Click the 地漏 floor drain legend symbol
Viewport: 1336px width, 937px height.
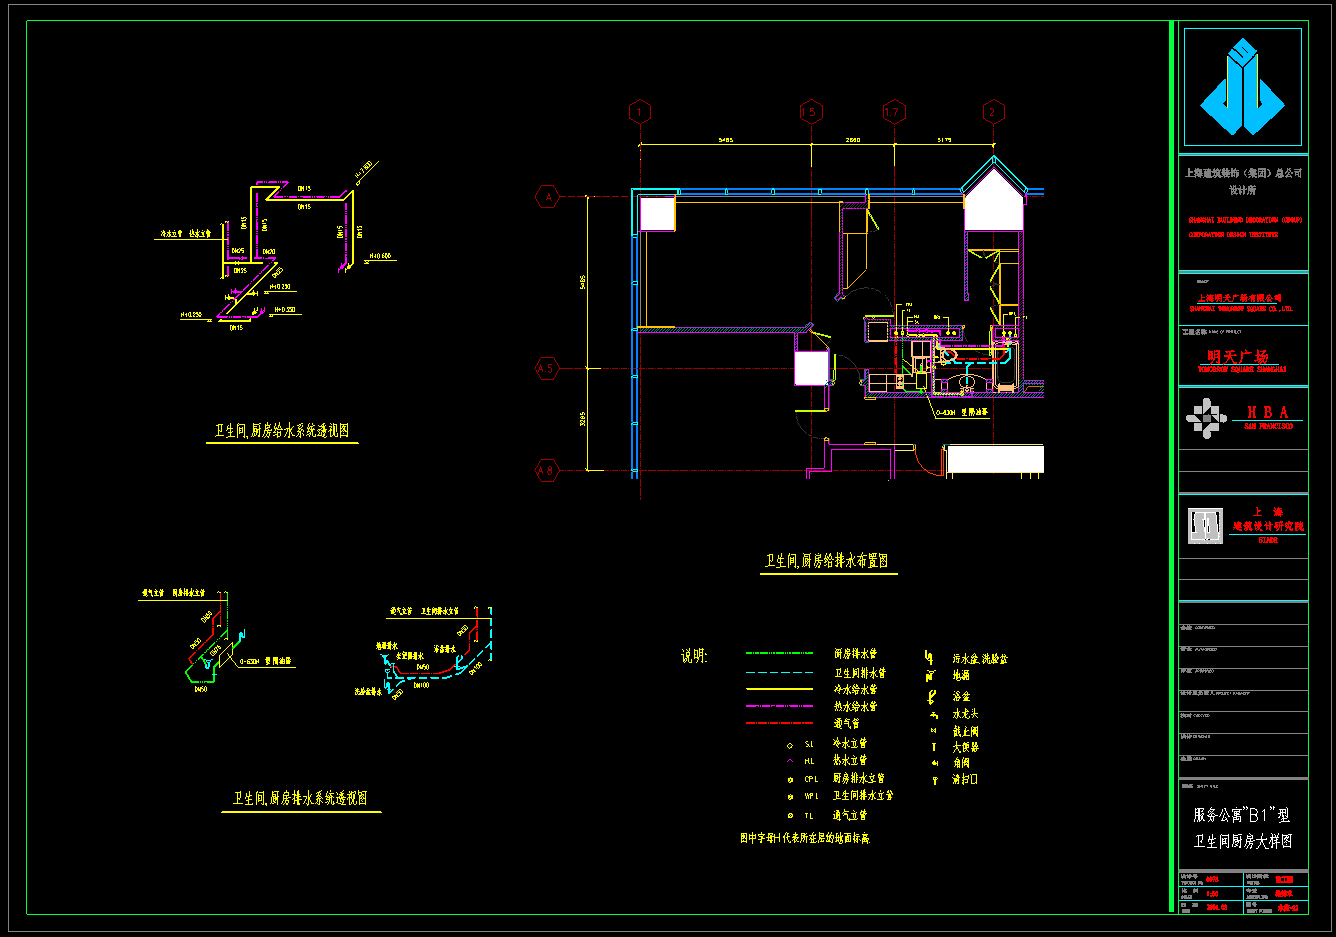[931, 676]
